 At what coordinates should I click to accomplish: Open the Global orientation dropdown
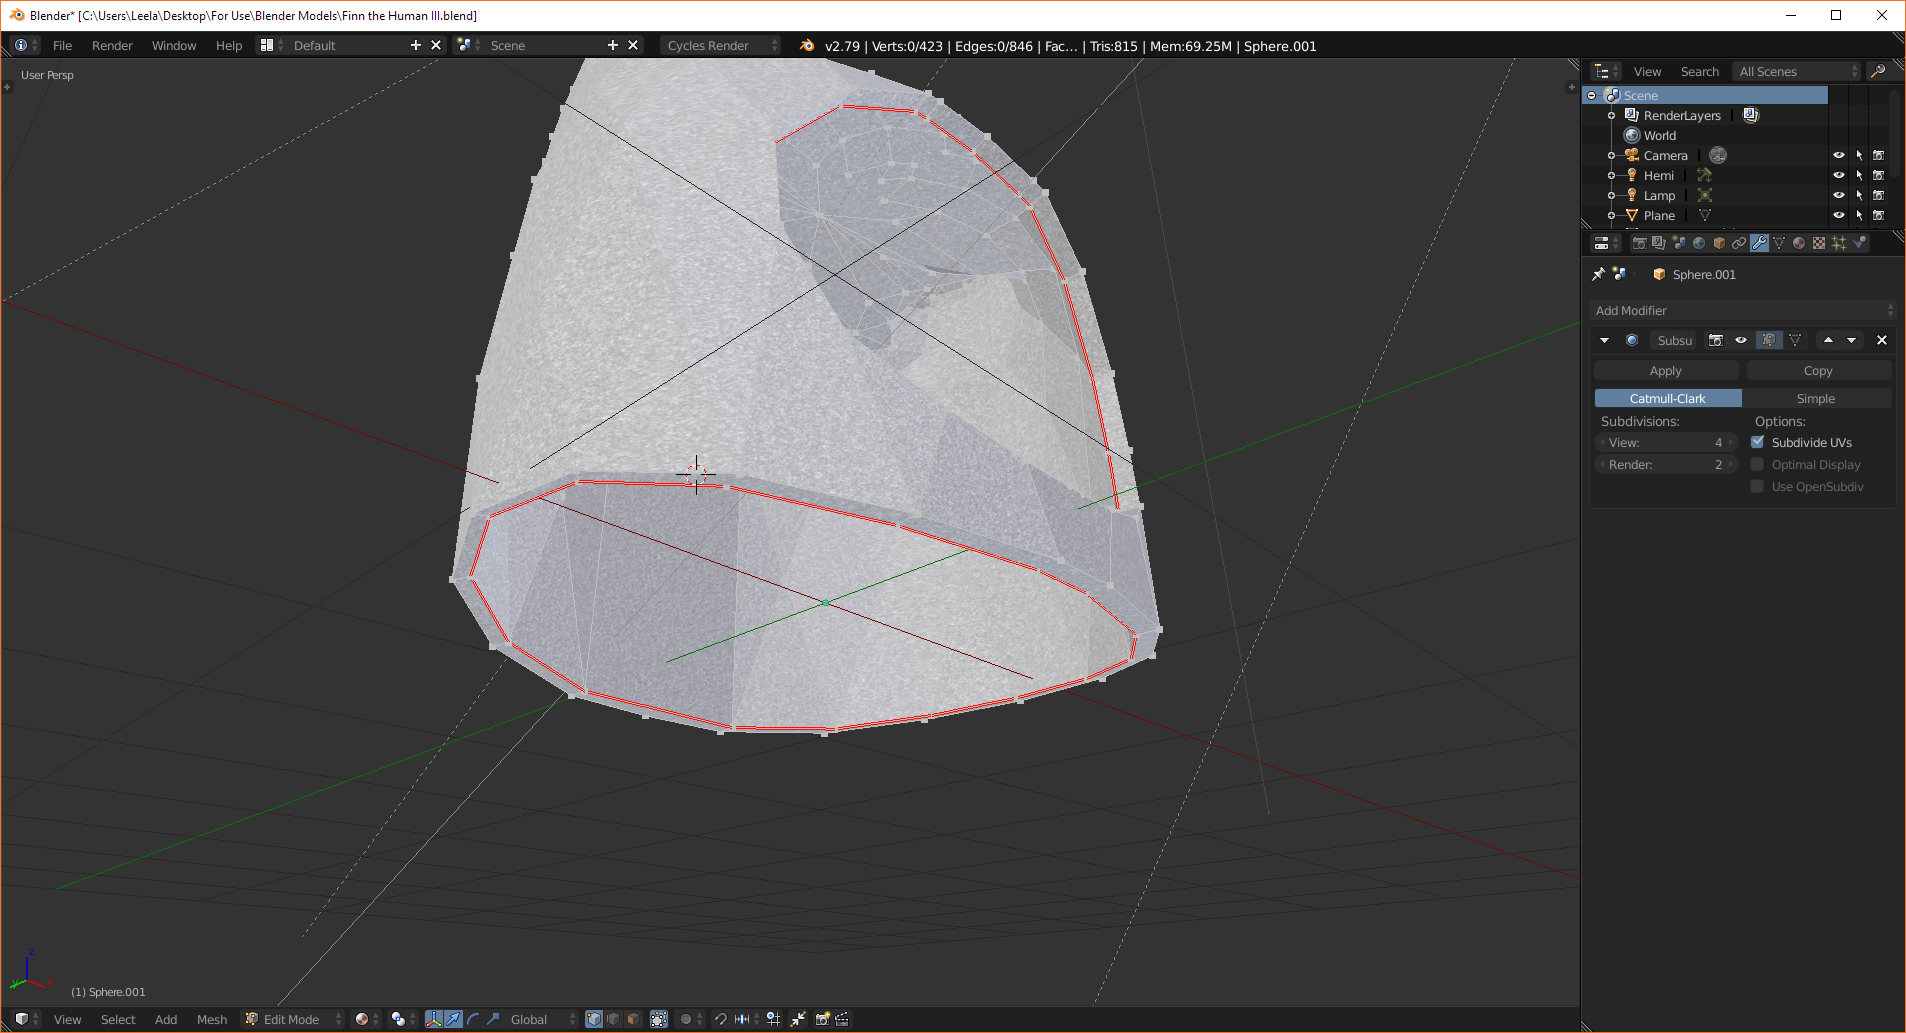541,1019
